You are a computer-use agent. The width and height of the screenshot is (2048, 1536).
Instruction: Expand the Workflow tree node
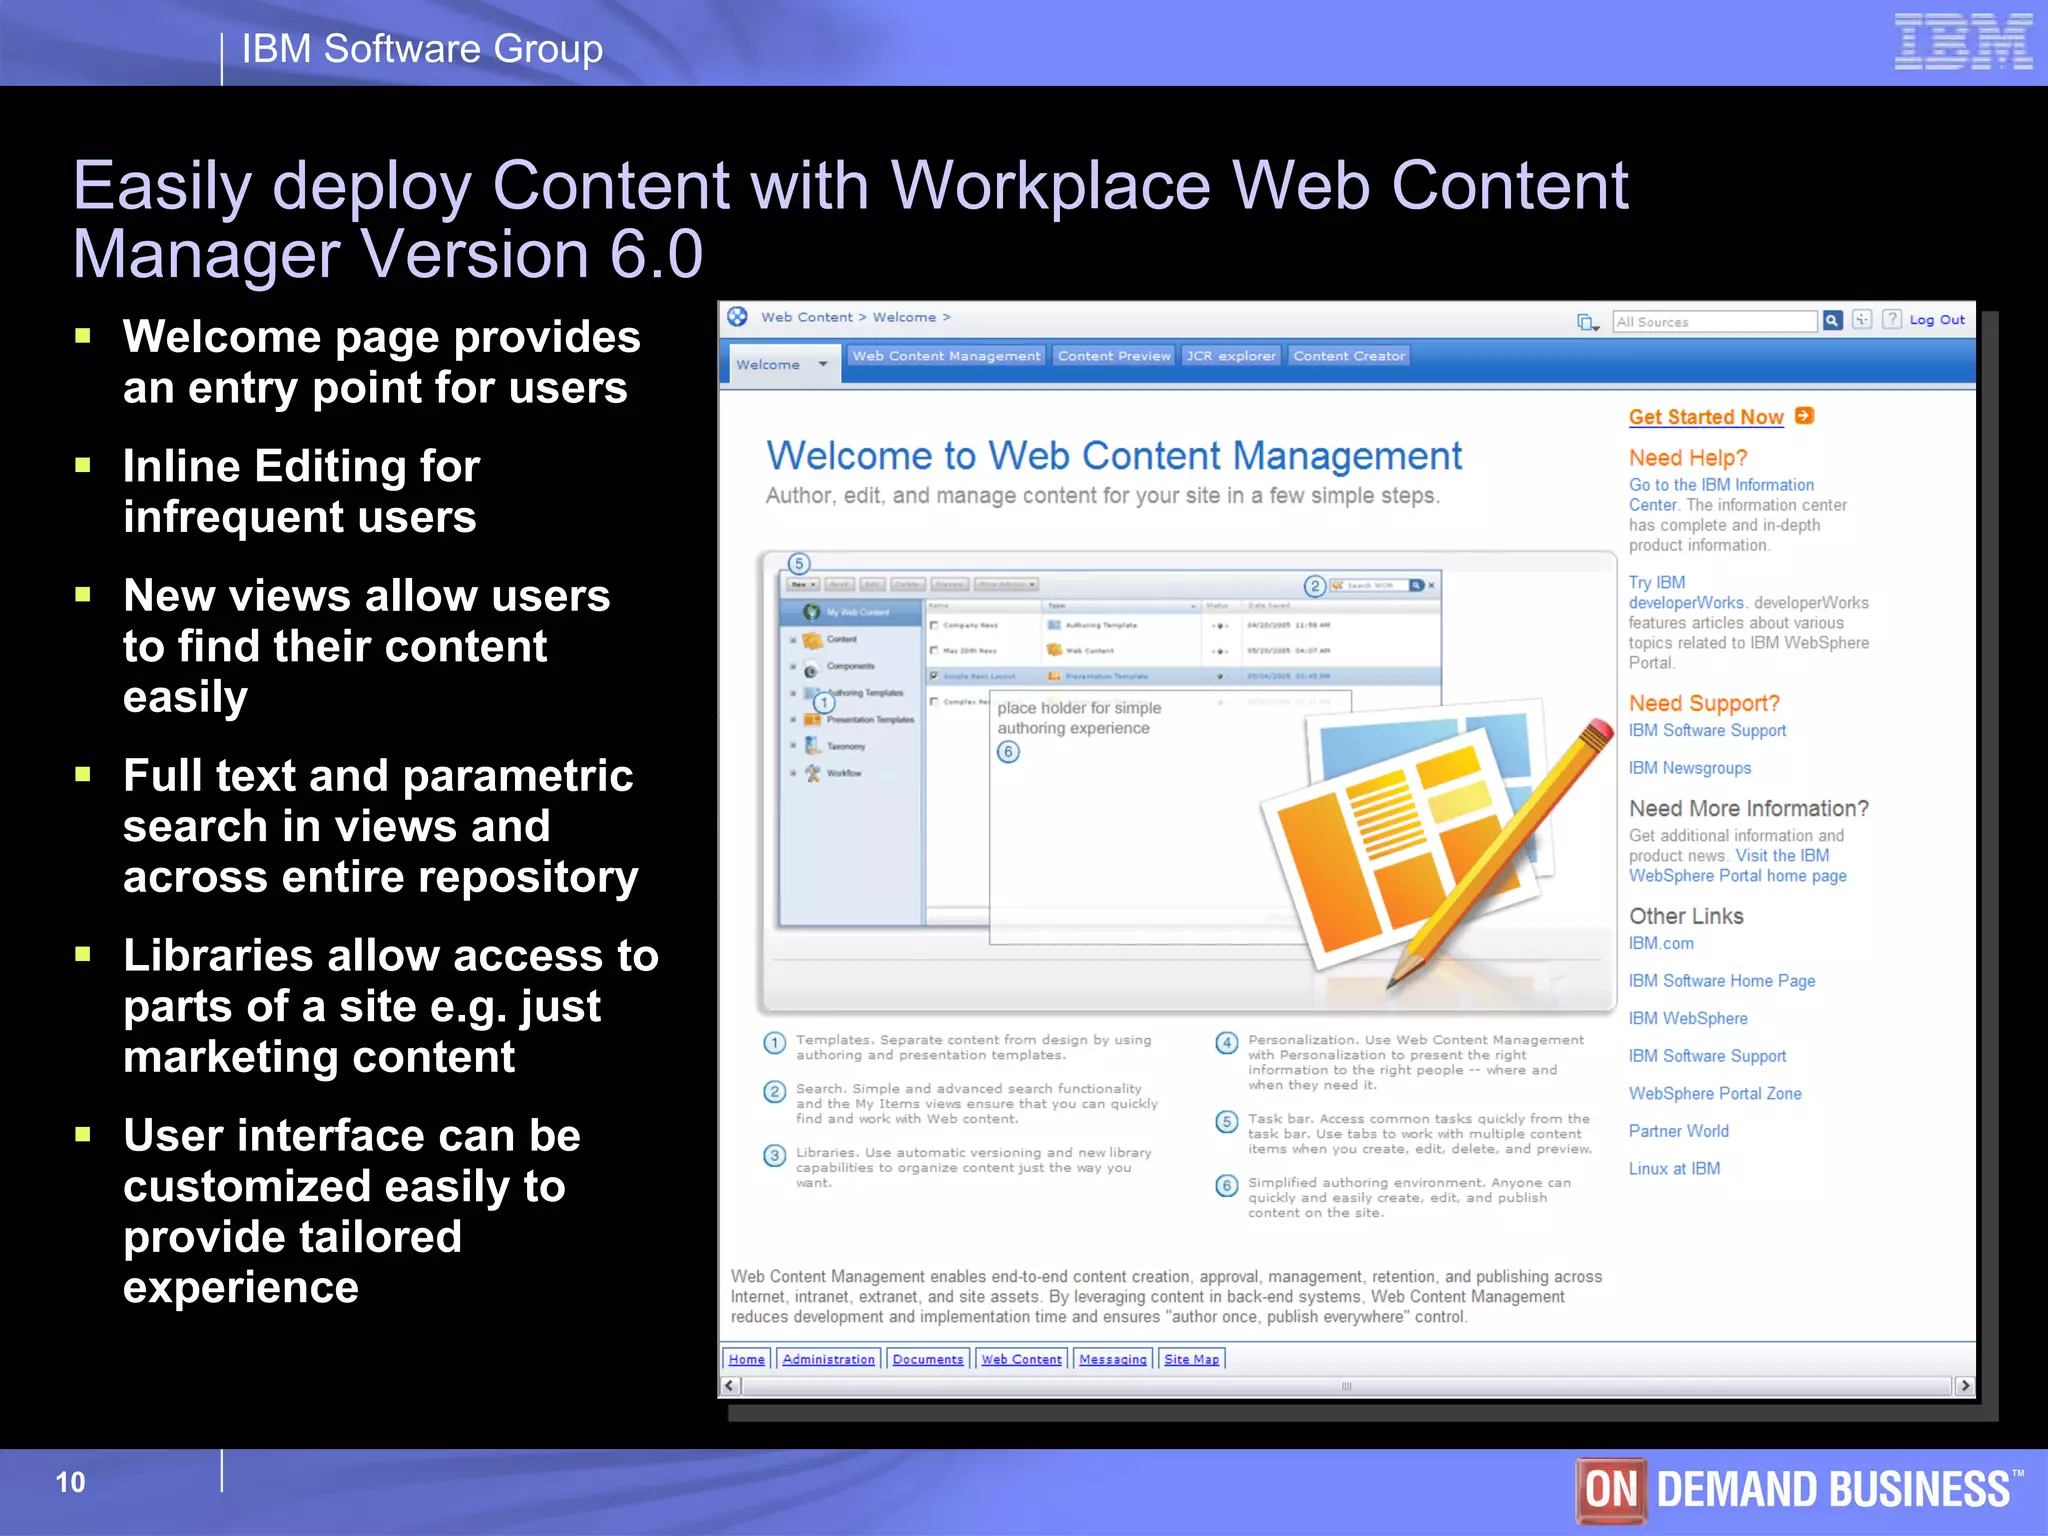pos(792,773)
